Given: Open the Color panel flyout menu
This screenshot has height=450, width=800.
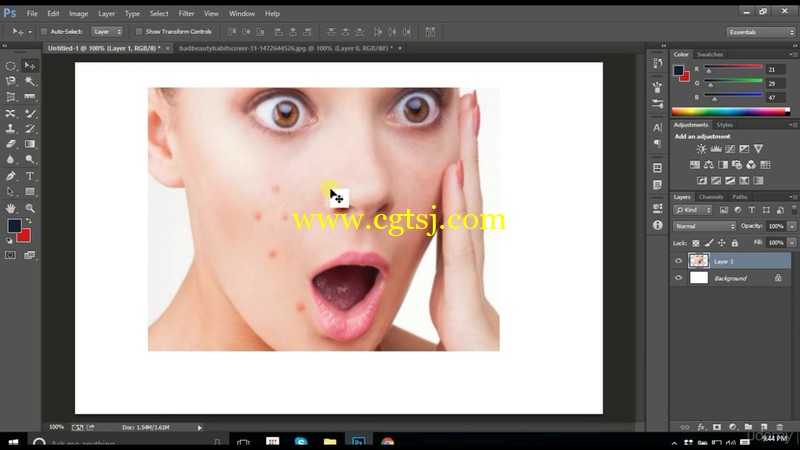Looking at the screenshot, I should [793, 54].
